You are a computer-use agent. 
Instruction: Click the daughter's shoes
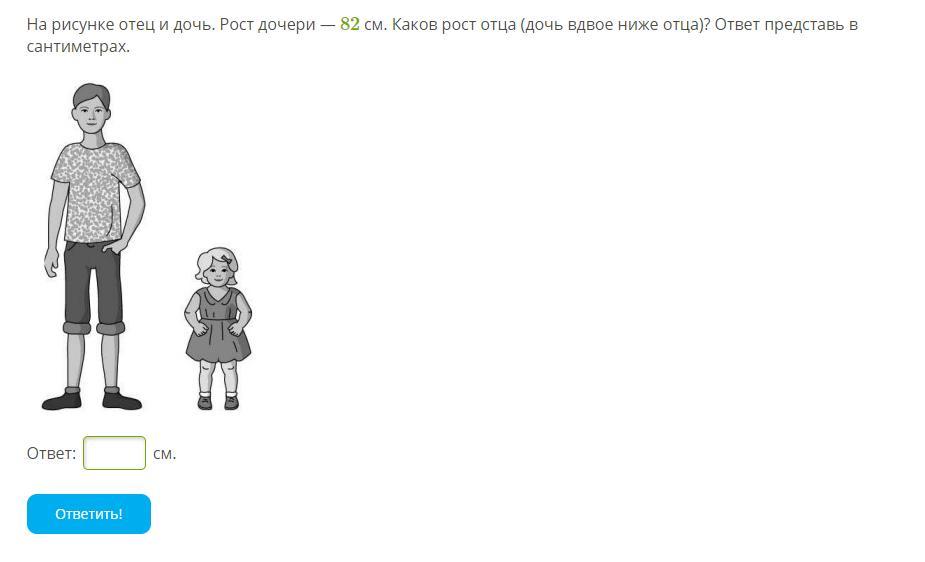click(218, 402)
